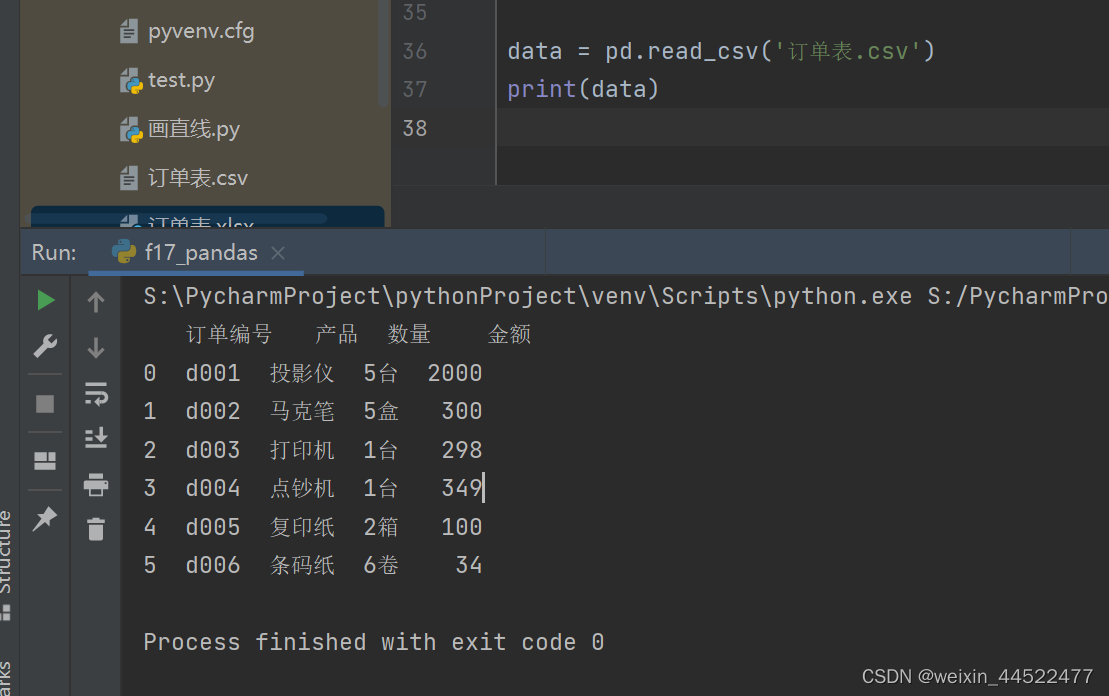Screen dimensions: 1109x696
Task: Open test.py in the project tree
Action: tap(181, 80)
